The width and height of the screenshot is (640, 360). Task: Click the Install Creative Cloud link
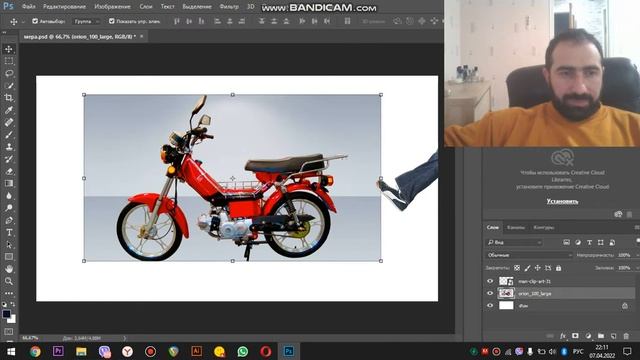[x=562, y=201]
